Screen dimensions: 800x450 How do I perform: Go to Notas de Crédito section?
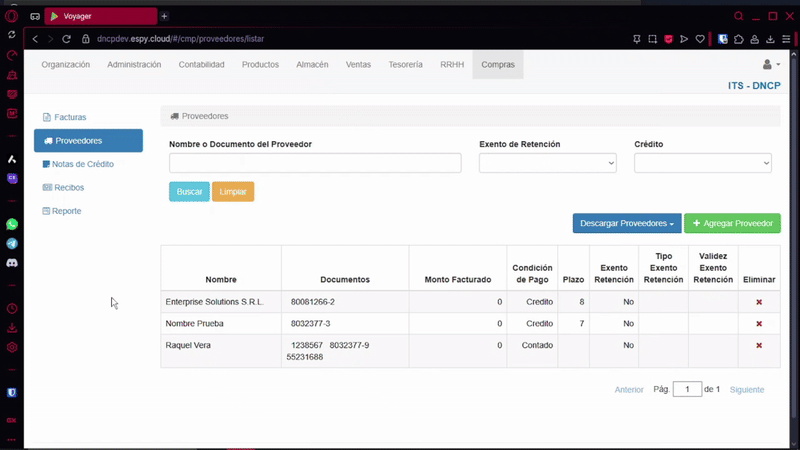pyautogui.click(x=83, y=164)
